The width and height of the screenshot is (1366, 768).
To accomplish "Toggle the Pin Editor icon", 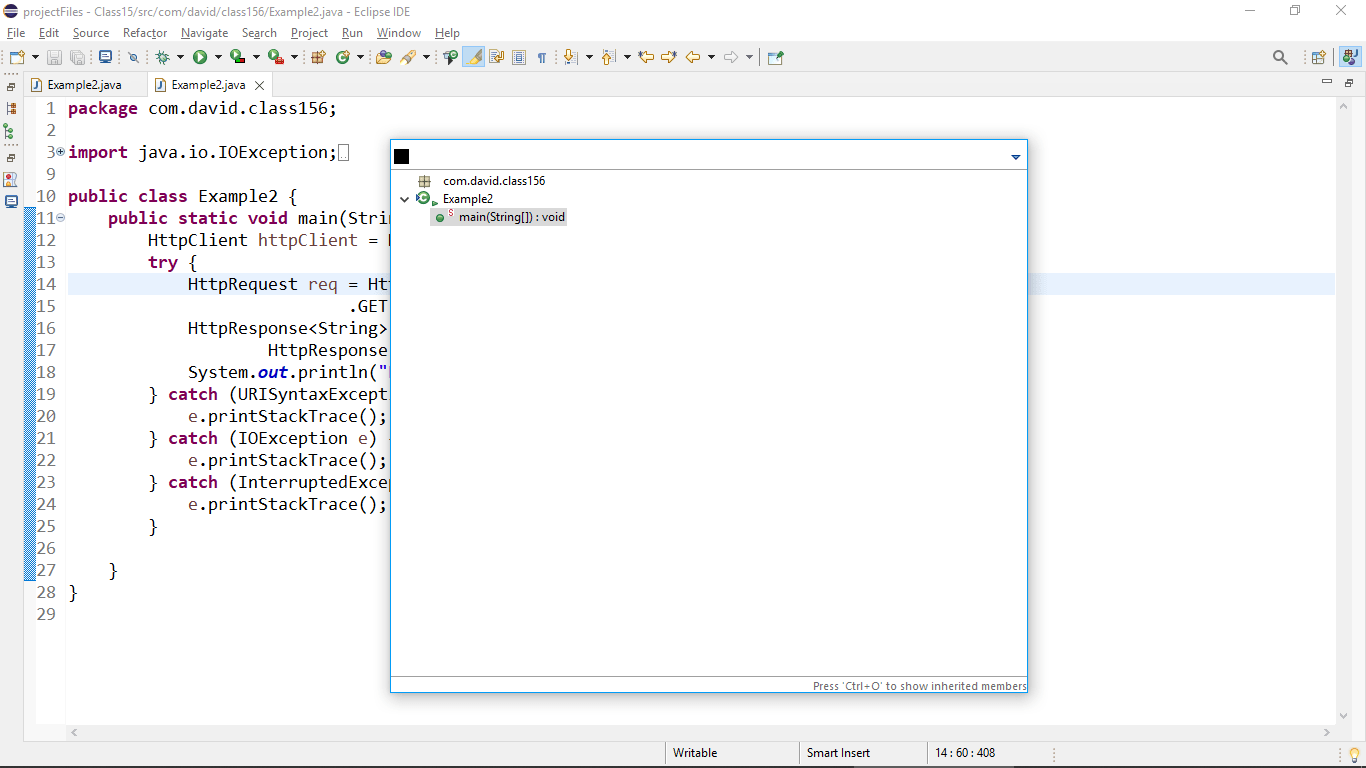I will click(x=775, y=57).
